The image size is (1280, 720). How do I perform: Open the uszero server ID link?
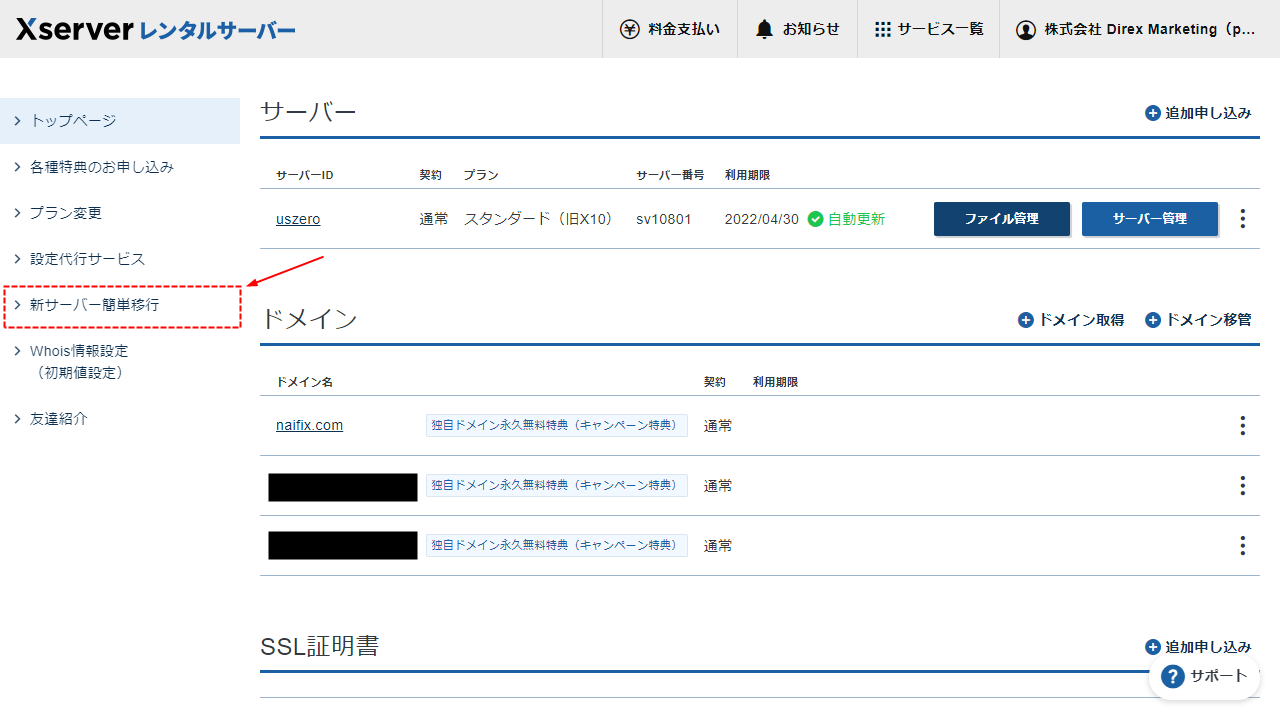(298, 219)
